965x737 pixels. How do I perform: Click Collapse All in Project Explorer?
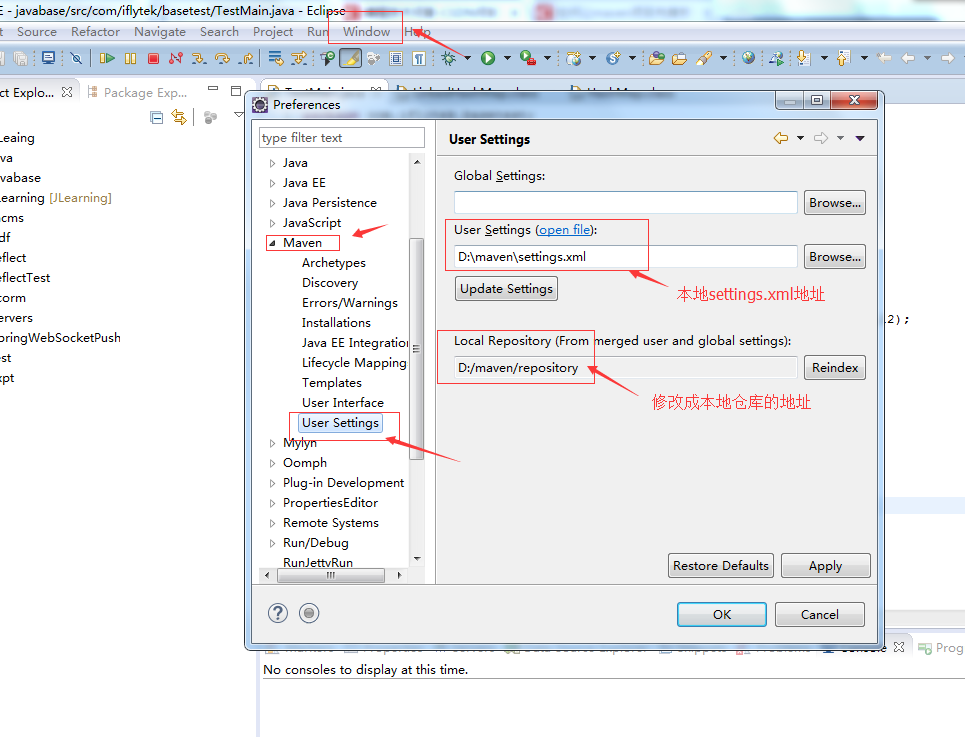[156, 118]
